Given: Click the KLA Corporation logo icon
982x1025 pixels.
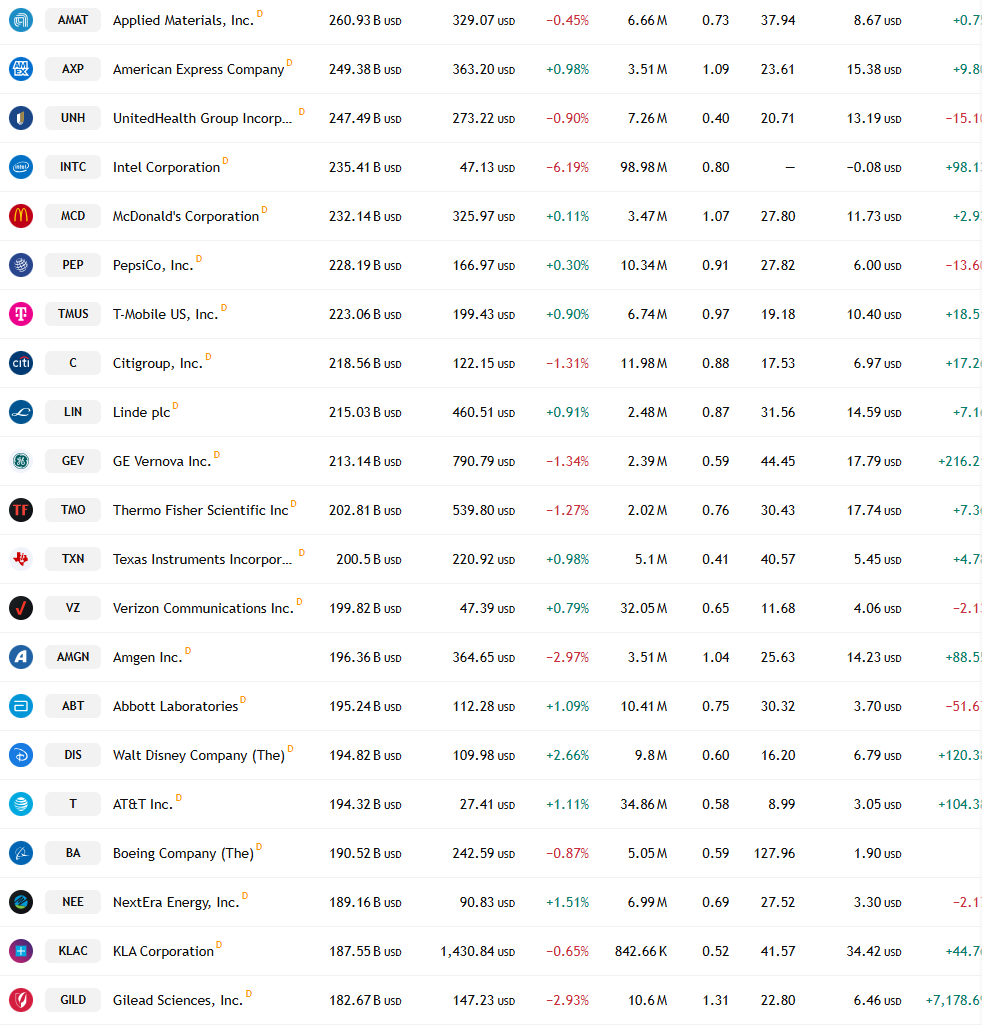Looking at the screenshot, I should click(21, 951).
